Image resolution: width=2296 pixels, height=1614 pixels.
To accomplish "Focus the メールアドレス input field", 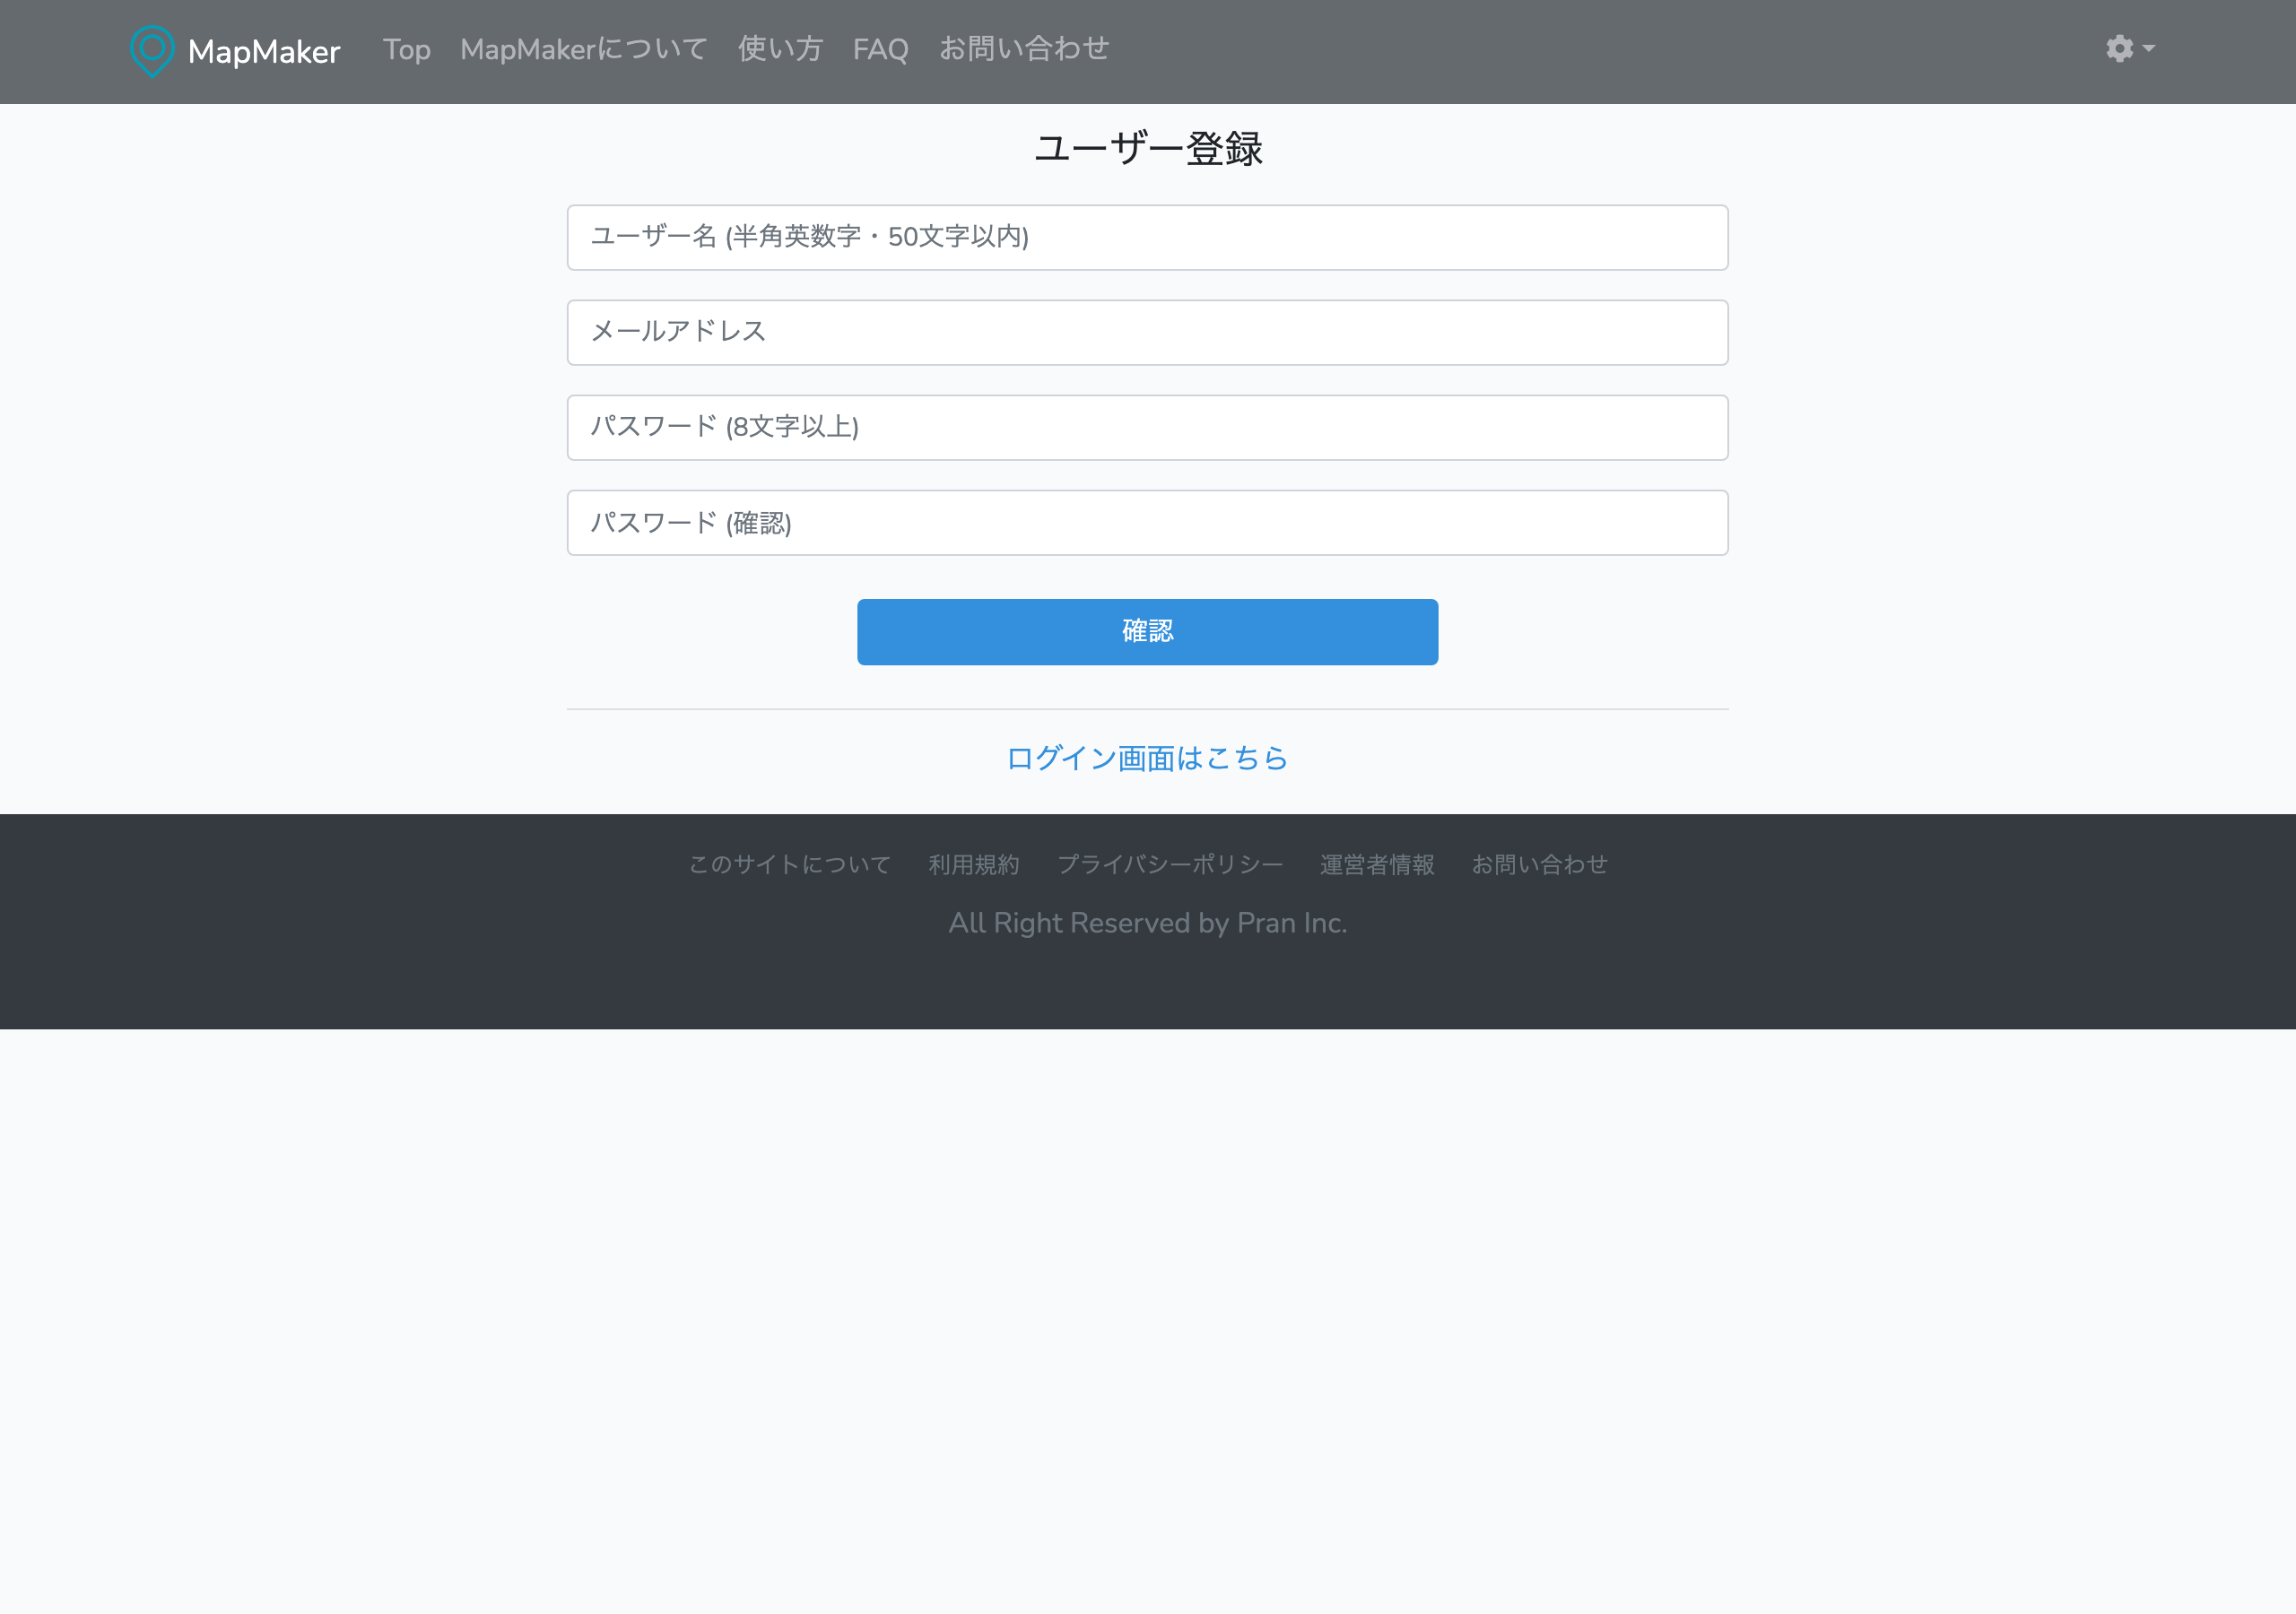I will coord(1147,333).
